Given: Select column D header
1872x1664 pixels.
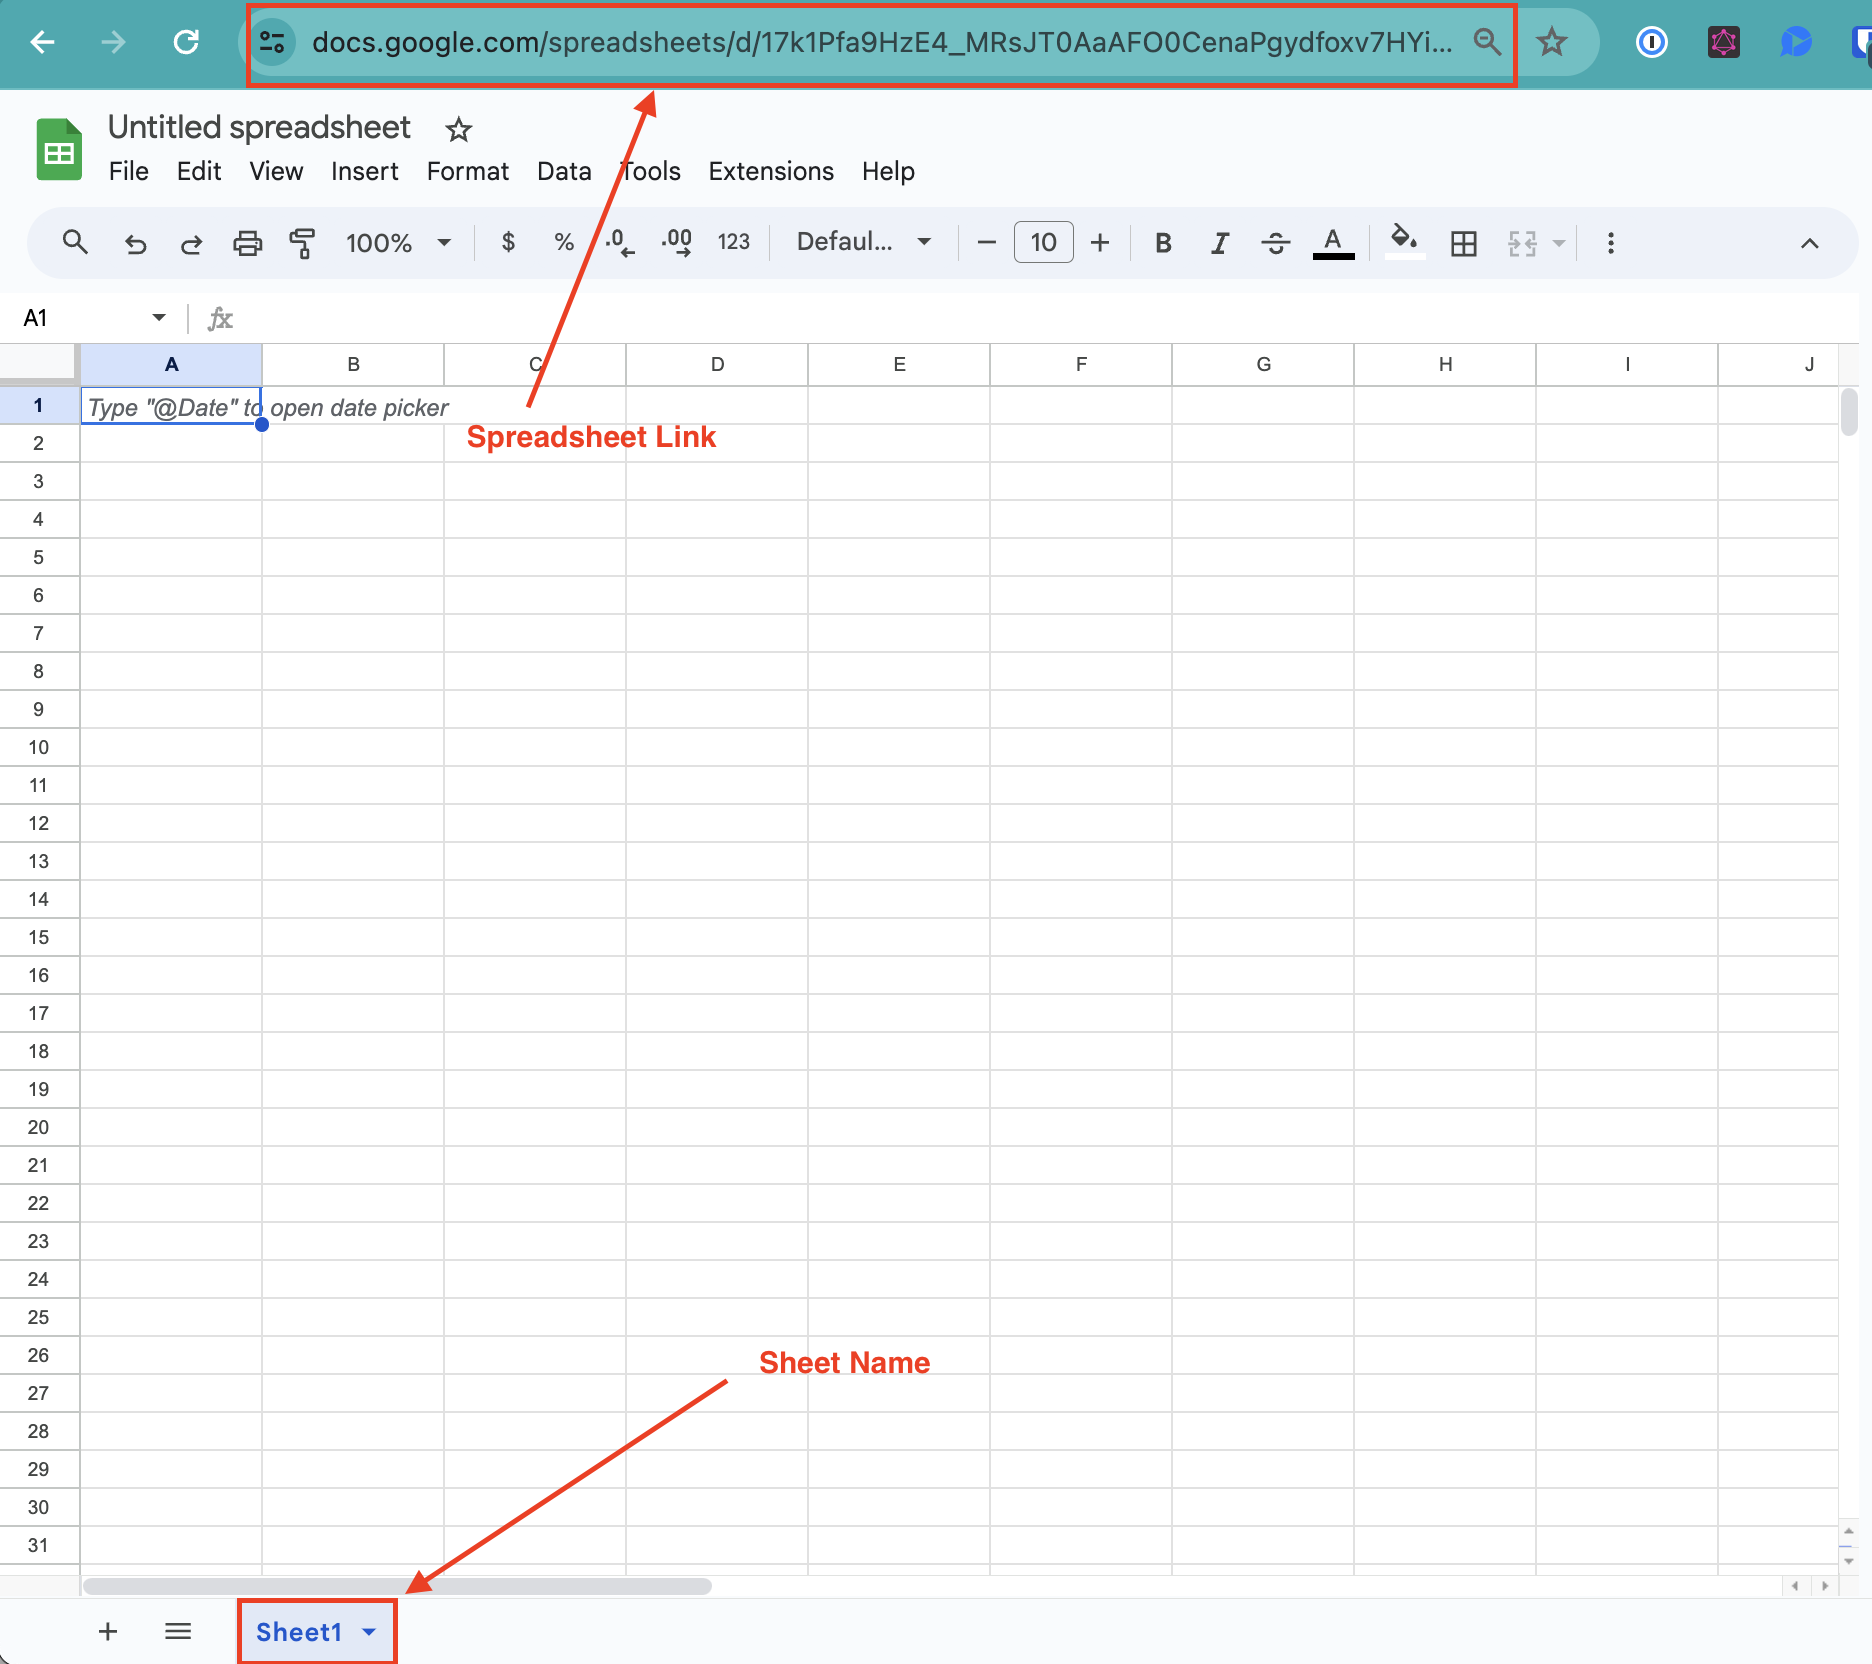Looking at the screenshot, I should pos(717,365).
